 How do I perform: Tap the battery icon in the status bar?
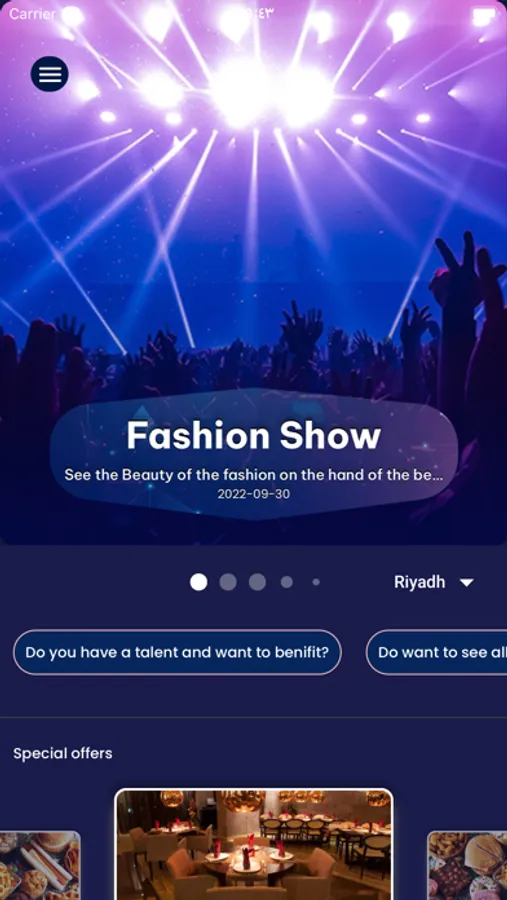point(484,17)
